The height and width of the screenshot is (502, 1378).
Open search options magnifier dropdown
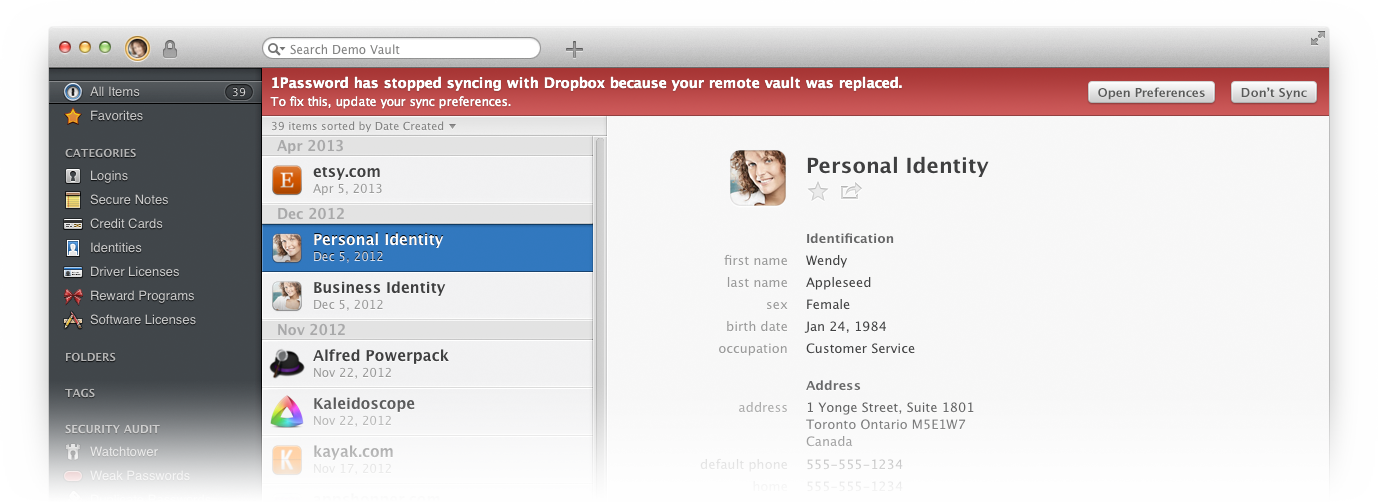[277, 49]
